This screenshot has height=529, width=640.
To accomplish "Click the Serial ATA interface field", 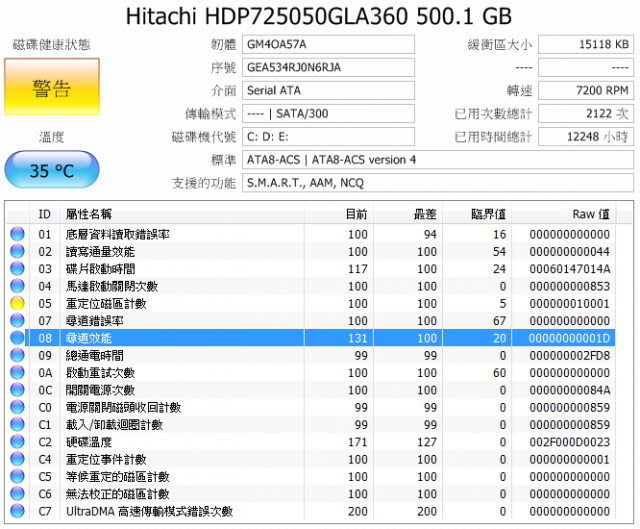I will point(328,90).
